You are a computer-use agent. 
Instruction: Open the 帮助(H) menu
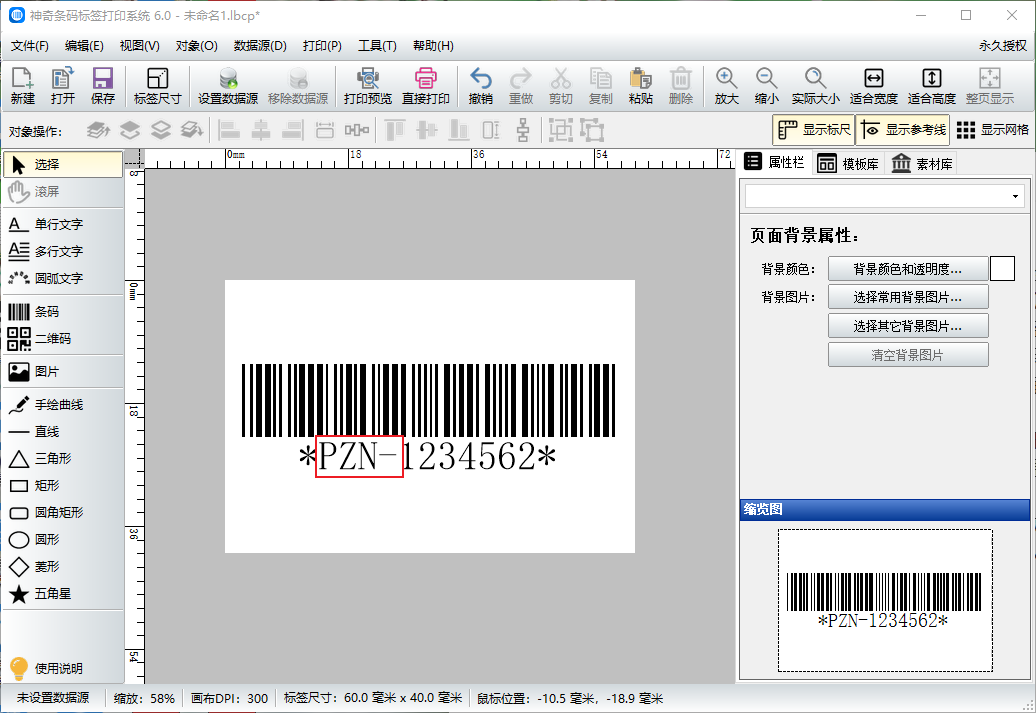(x=433, y=46)
